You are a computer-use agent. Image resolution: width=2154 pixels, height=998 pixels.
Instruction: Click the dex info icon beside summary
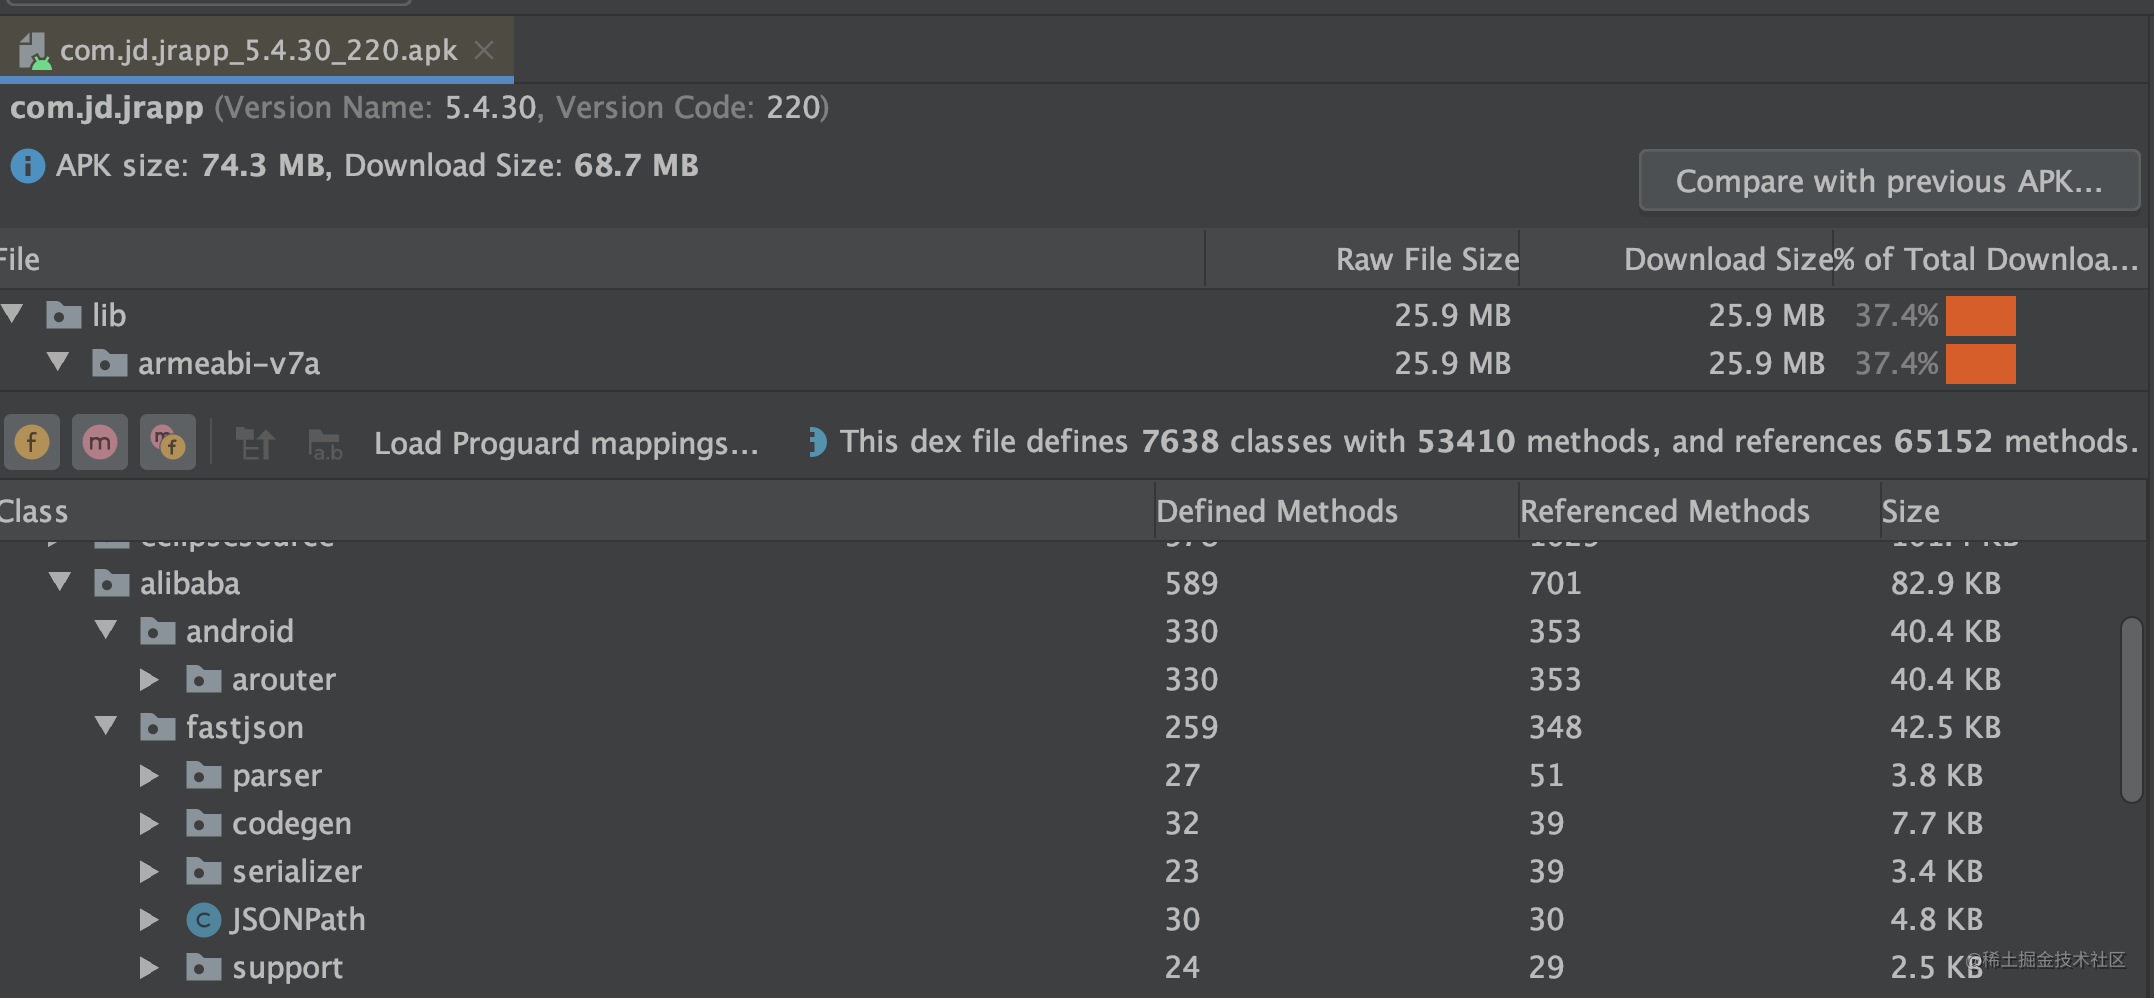point(817,442)
